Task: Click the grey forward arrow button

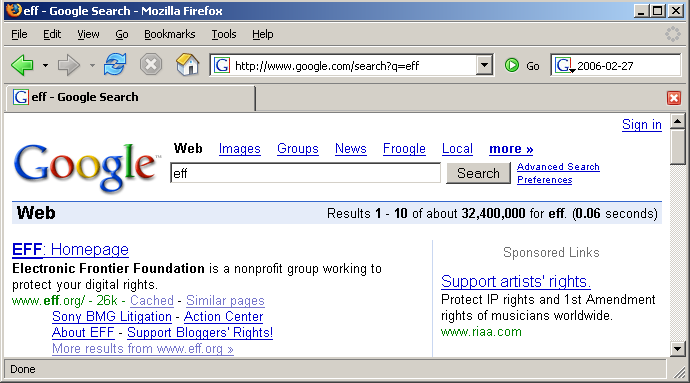Action: pos(69,65)
